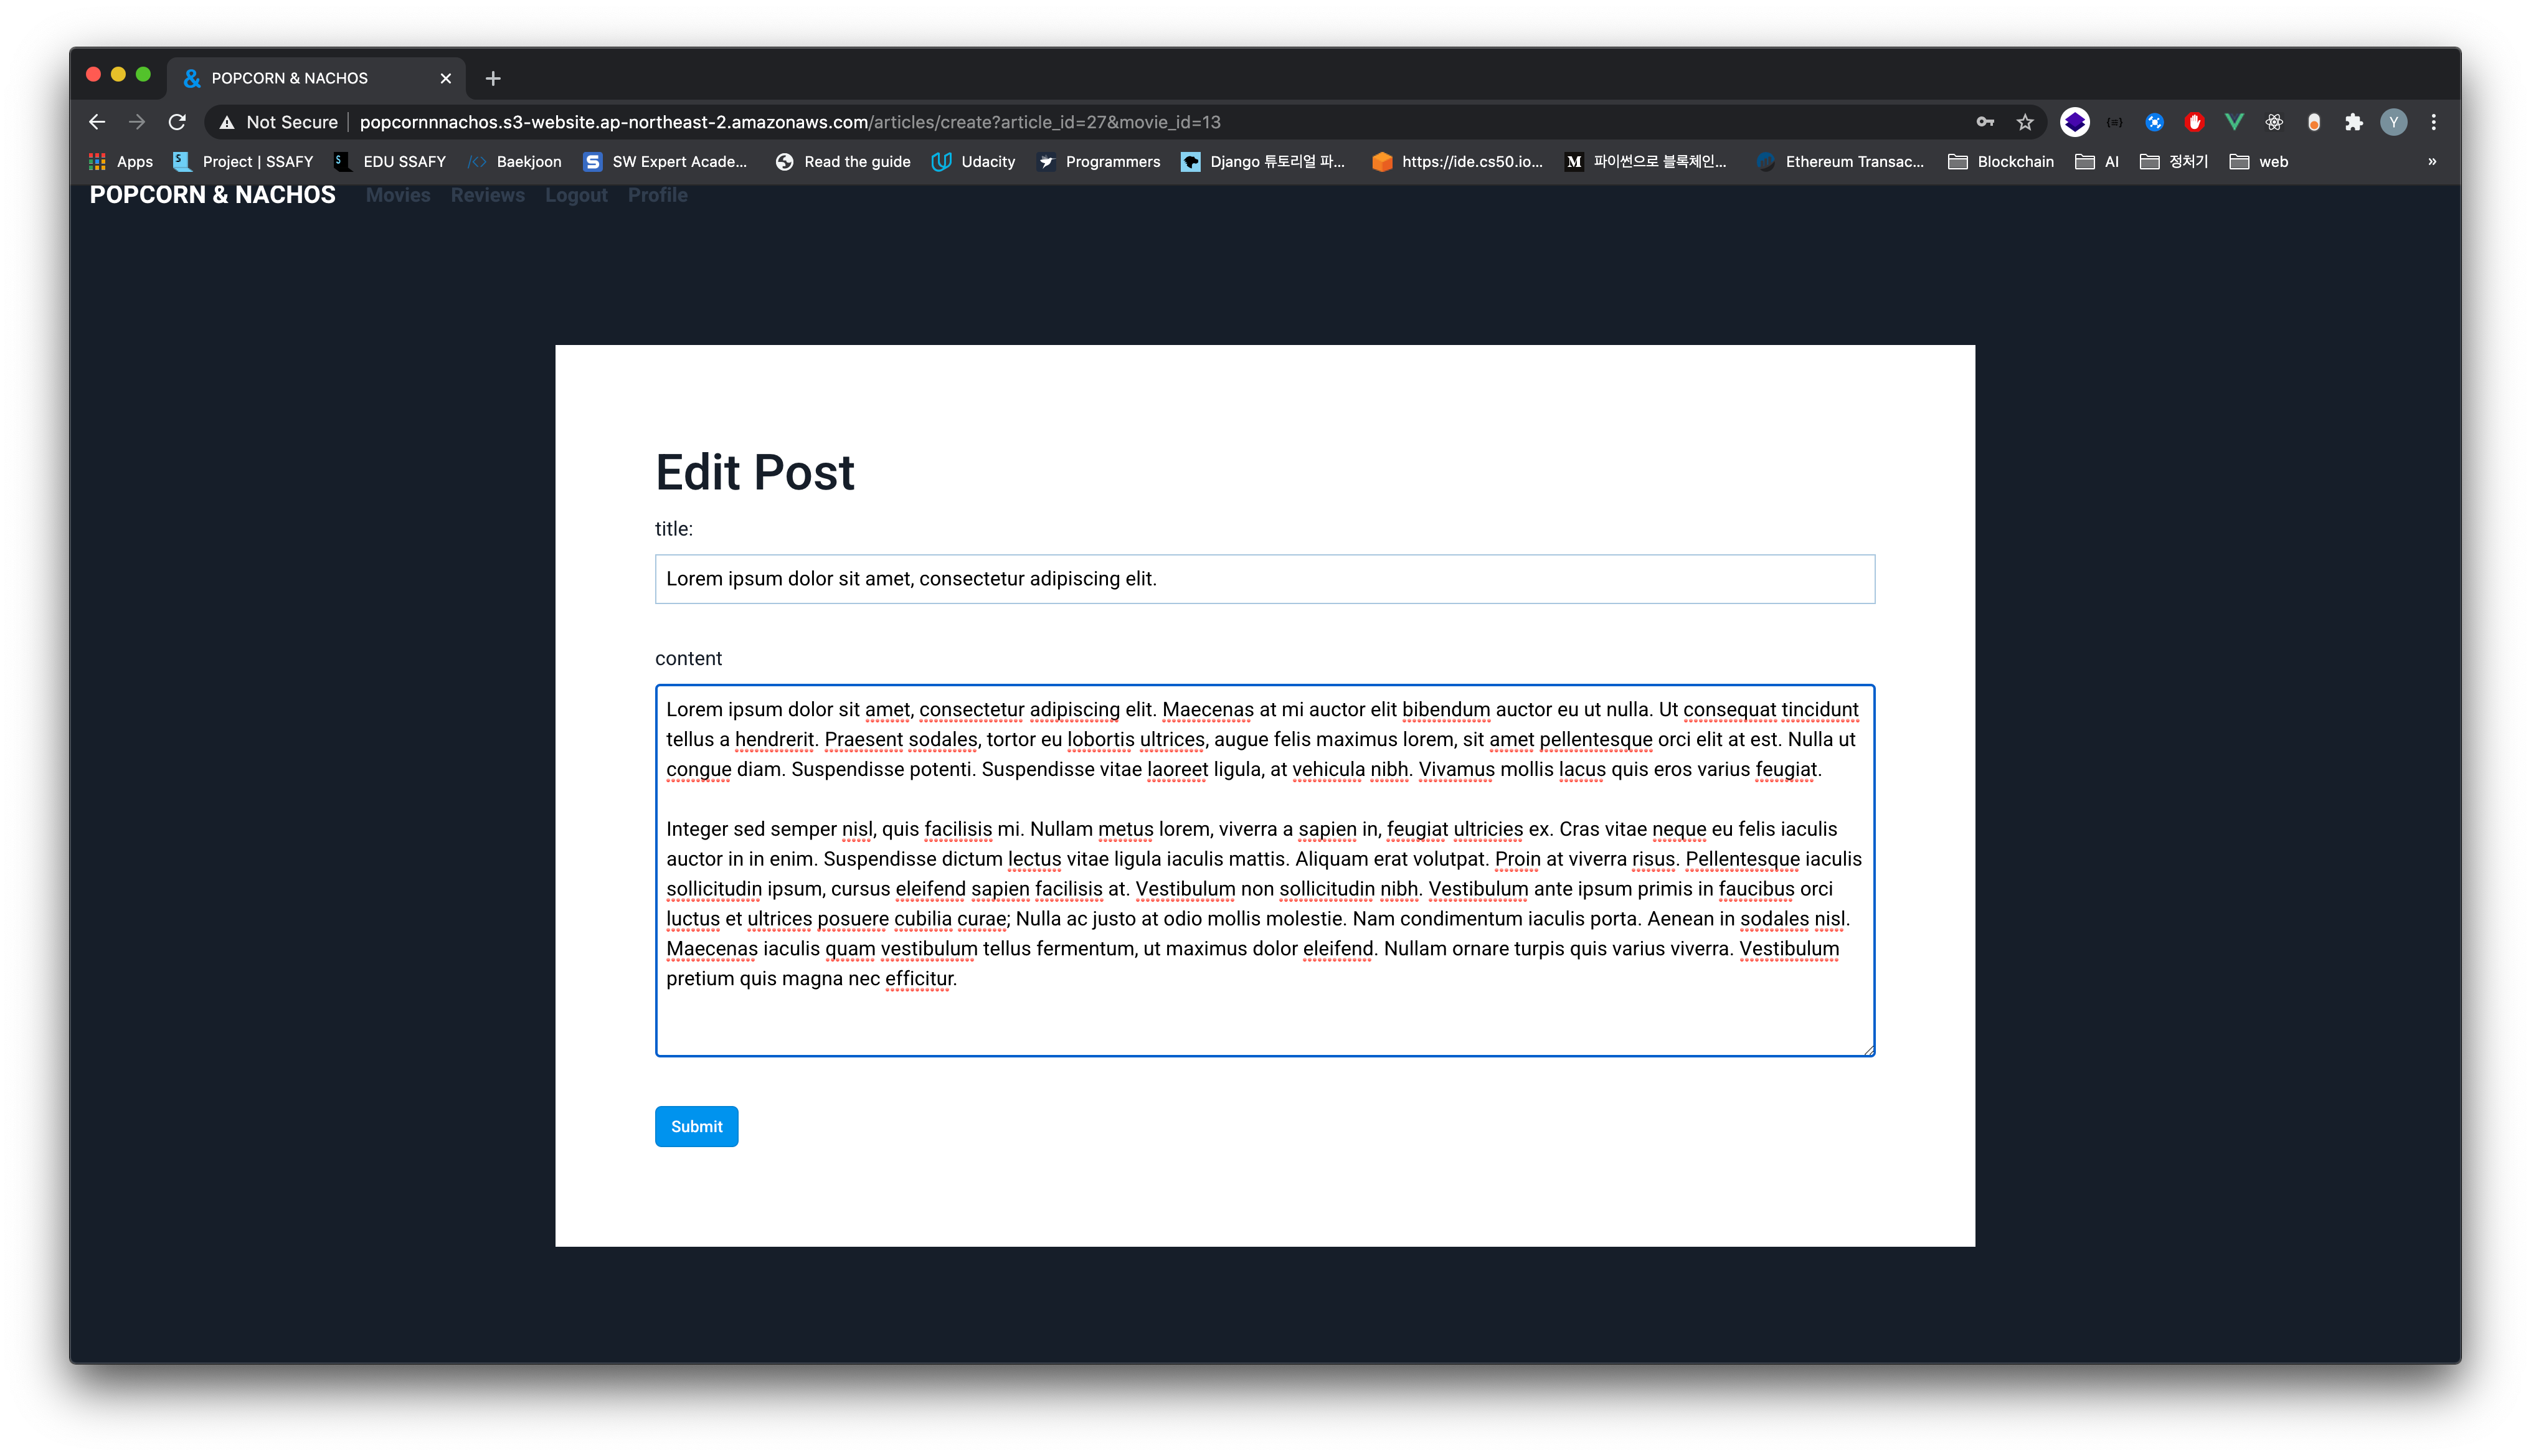This screenshot has height=1456, width=2531.
Task: Open the React devtools extension icon
Action: pos(2274,122)
